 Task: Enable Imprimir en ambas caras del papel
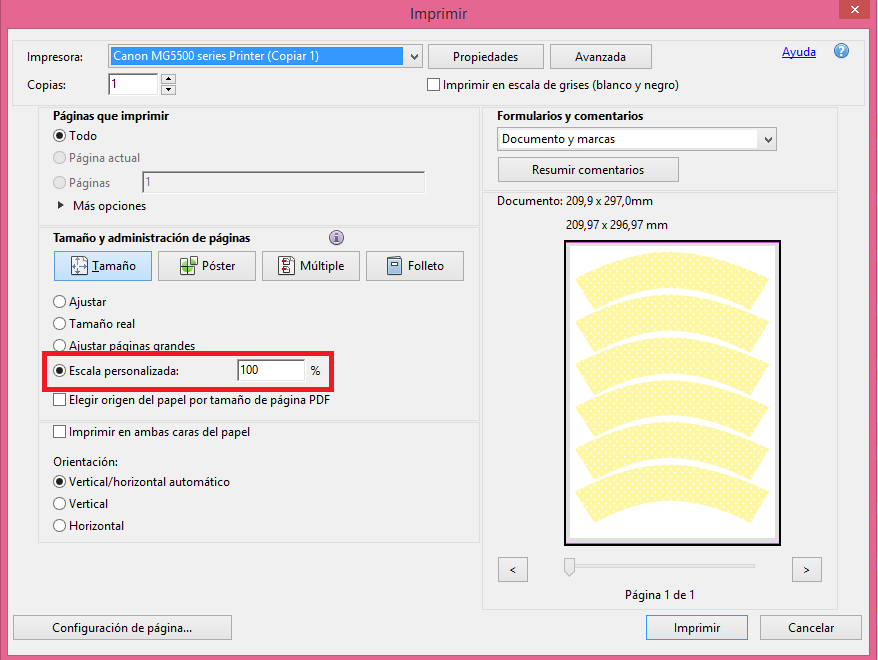[x=59, y=432]
